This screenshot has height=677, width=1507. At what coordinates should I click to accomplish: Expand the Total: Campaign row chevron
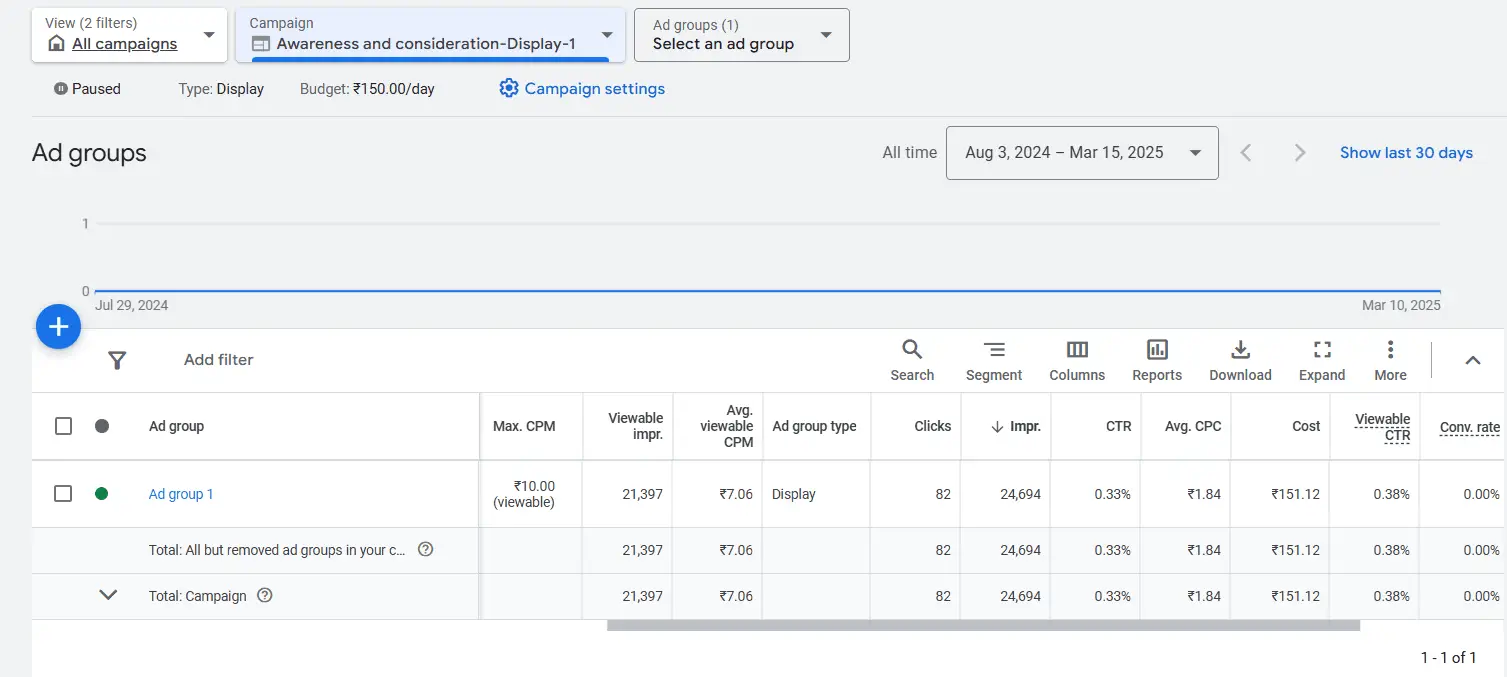point(108,595)
